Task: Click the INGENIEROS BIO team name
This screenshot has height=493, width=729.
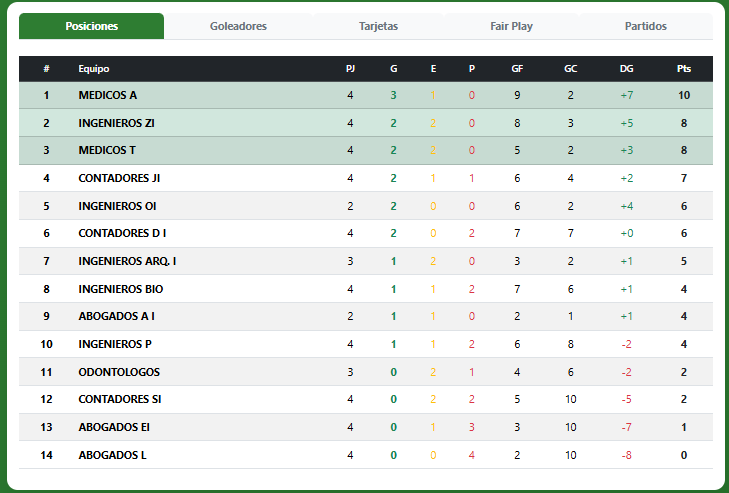Action: click(x=120, y=289)
